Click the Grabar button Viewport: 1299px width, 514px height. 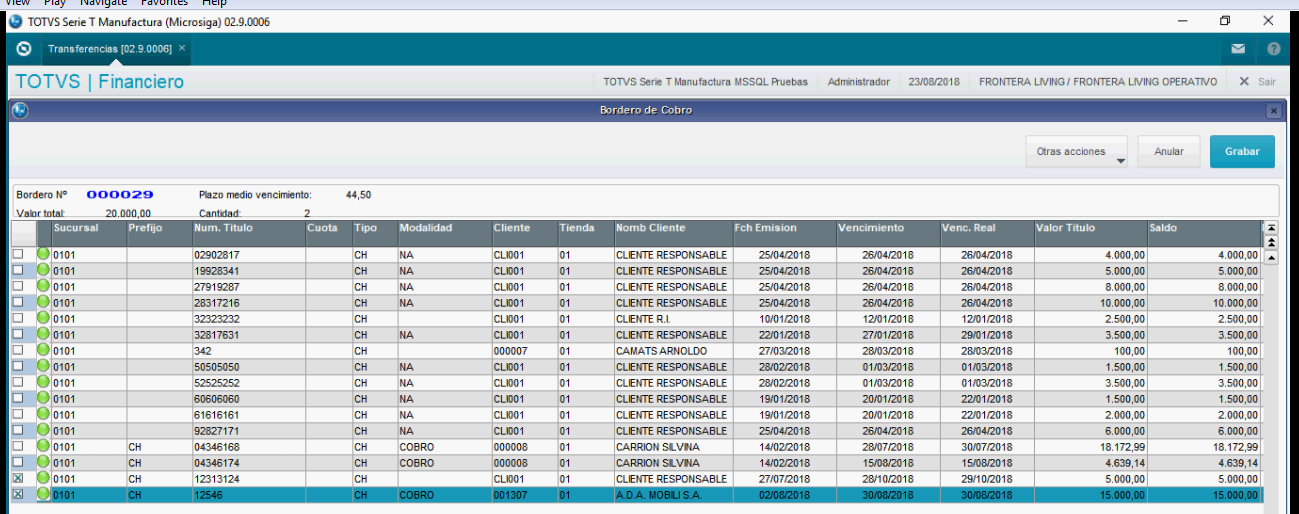coord(1242,152)
